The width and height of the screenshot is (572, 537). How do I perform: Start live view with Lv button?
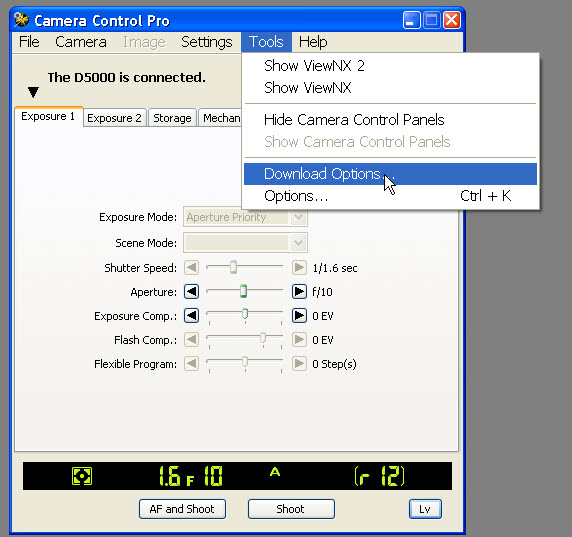pyautogui.click(x=425, y=509)
